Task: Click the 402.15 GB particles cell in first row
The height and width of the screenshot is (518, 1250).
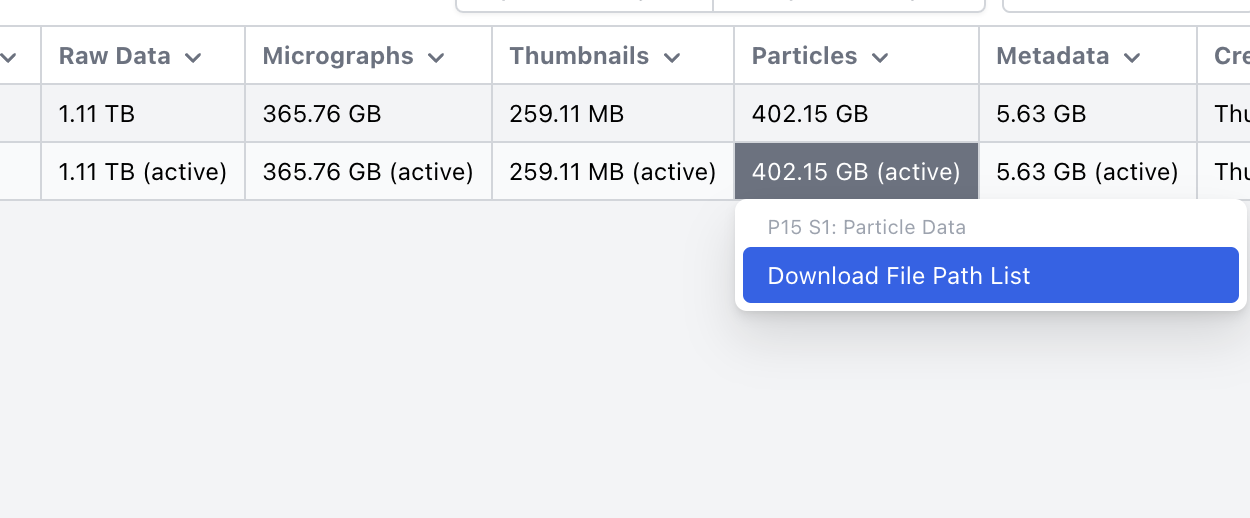Action: 810,114
